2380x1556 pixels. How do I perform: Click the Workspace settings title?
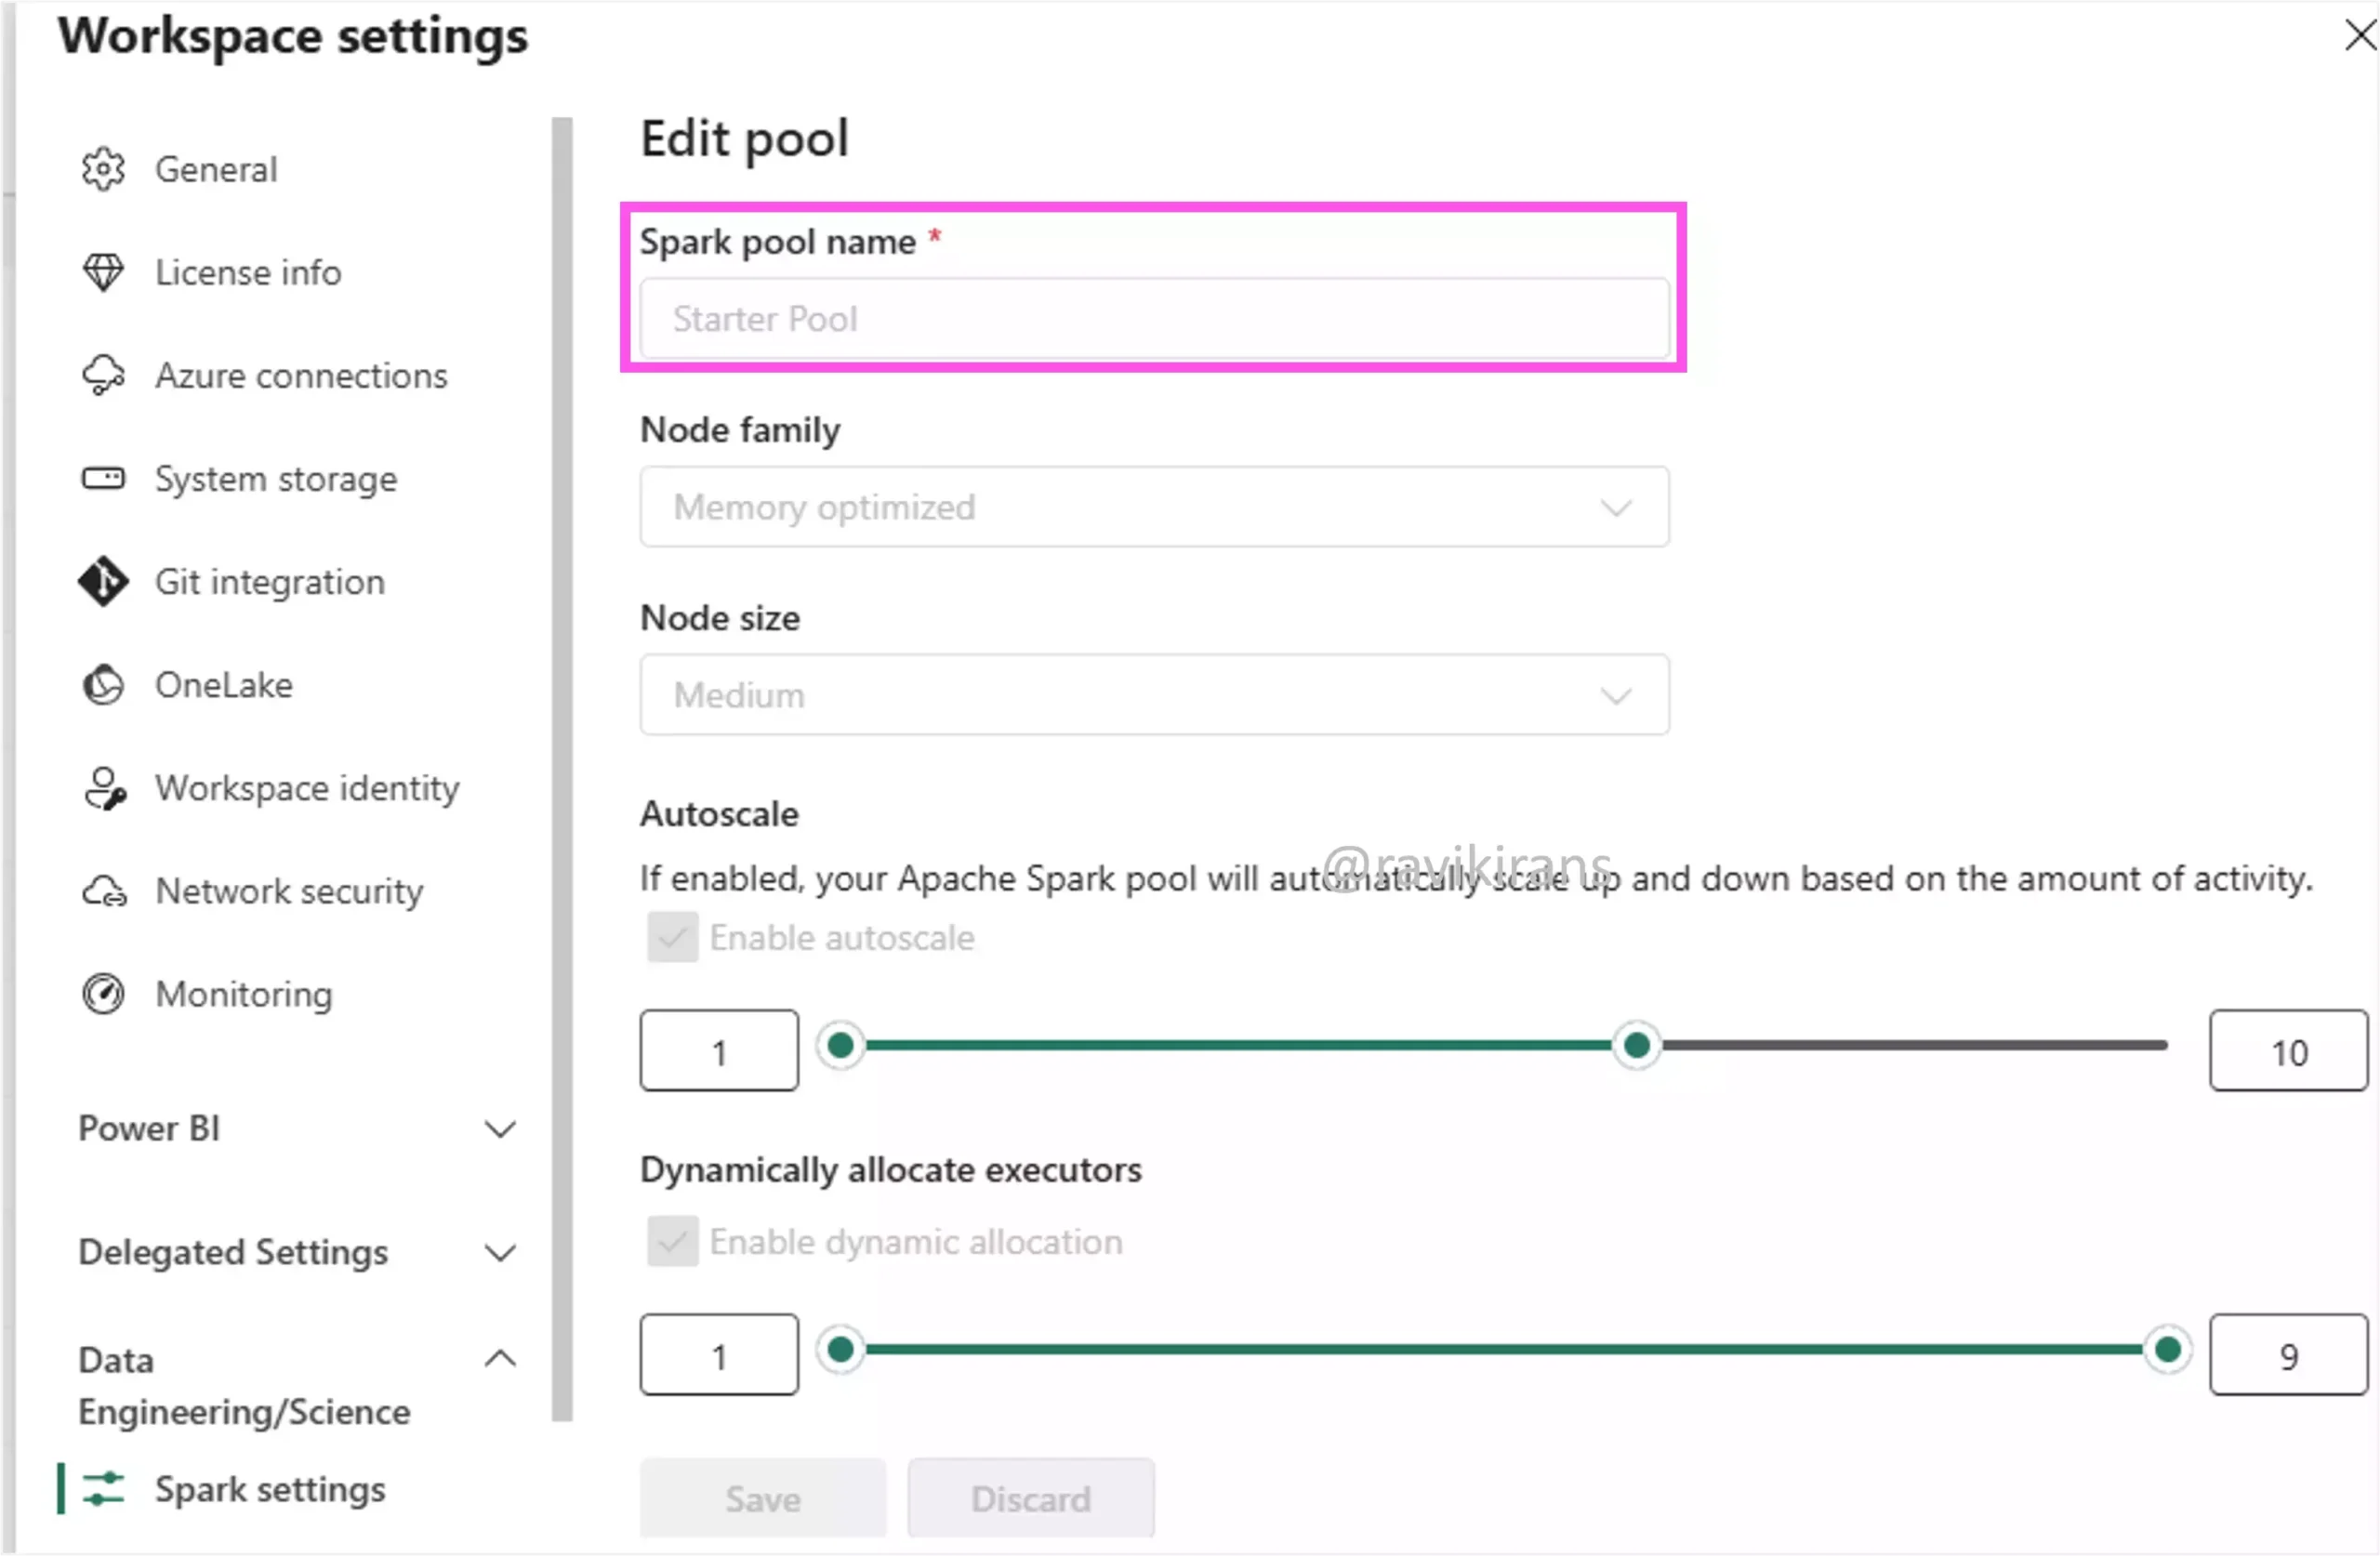tap(292, 36)
